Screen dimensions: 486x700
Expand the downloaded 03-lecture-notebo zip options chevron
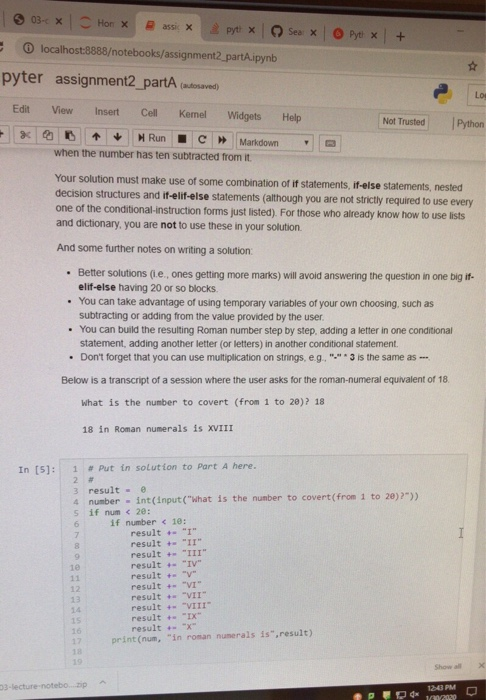click(103, 683)
